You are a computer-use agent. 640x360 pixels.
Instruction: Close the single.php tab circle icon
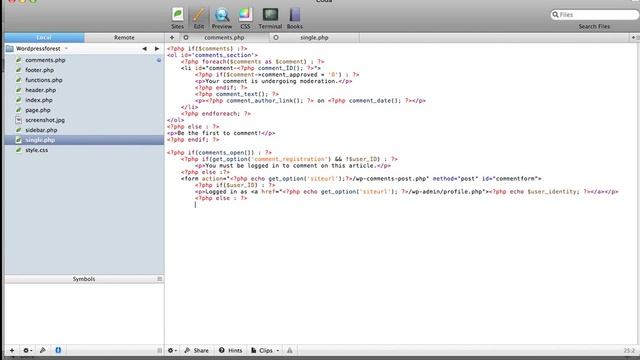tap(276, 38)
